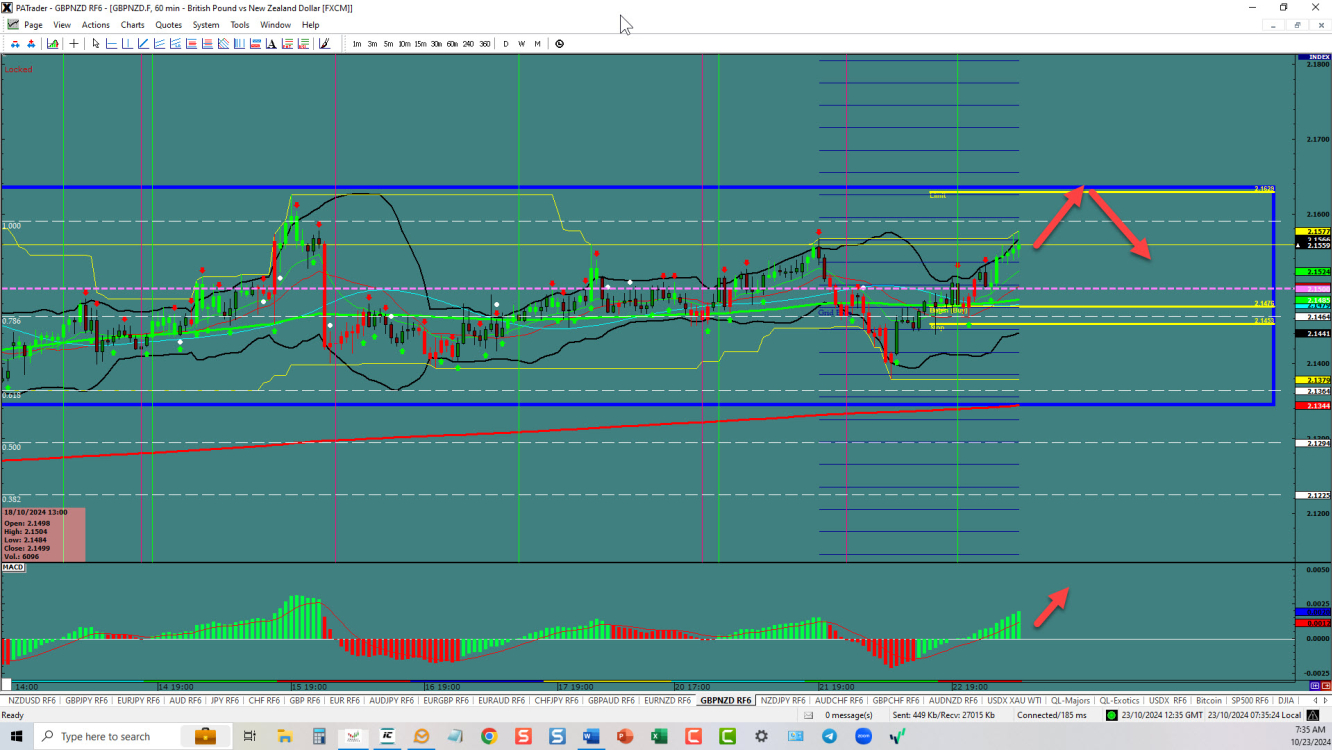Select the text annotation 'A' tool
The width and height of the screenshot is (1332, 750).
(x=271, y=44)
